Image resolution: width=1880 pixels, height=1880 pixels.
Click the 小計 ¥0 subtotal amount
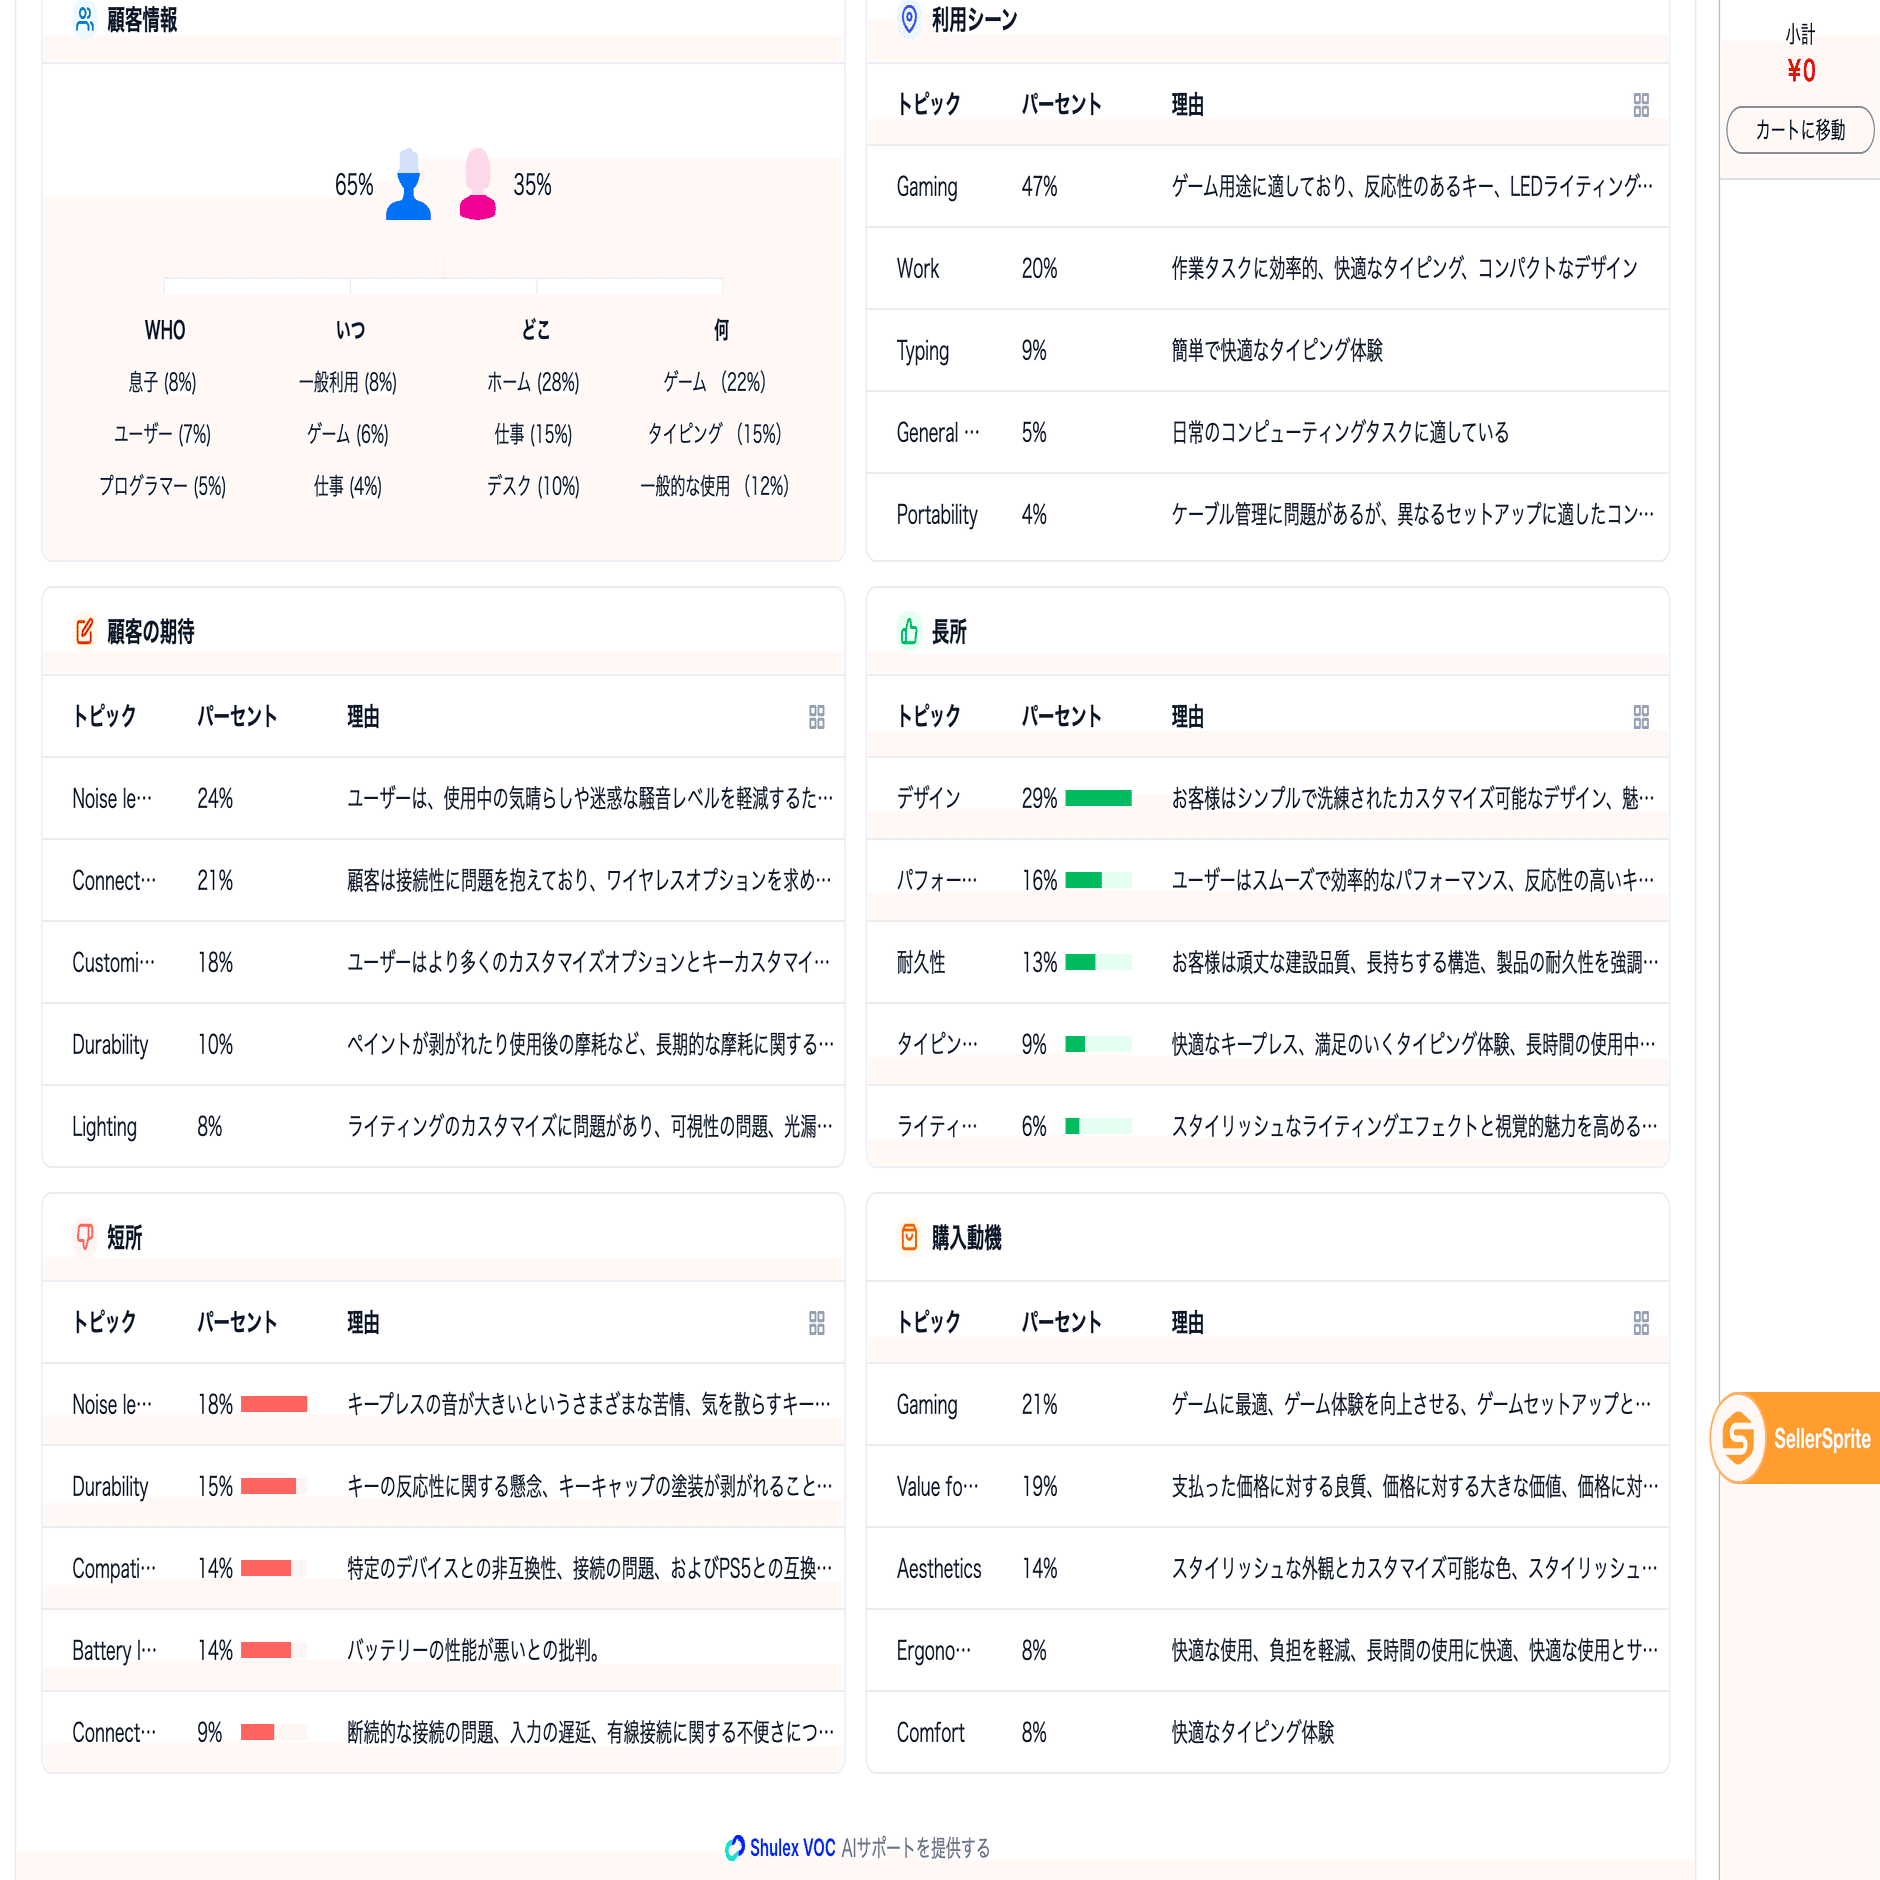coord(1801,70)
